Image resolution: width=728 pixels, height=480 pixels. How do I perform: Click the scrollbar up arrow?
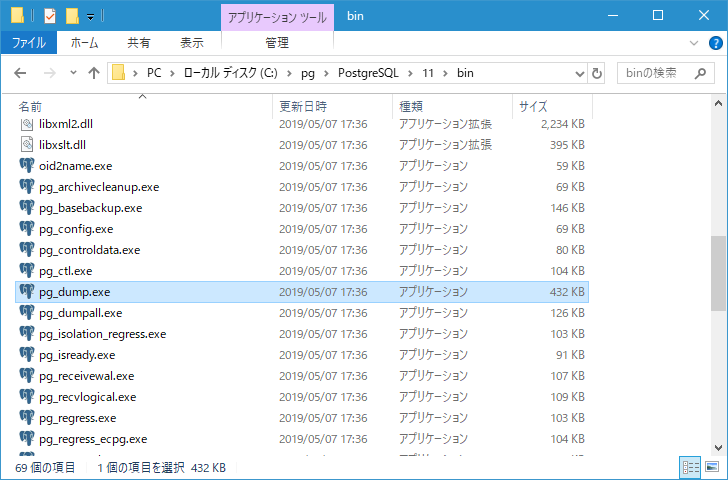pos(718,104)
